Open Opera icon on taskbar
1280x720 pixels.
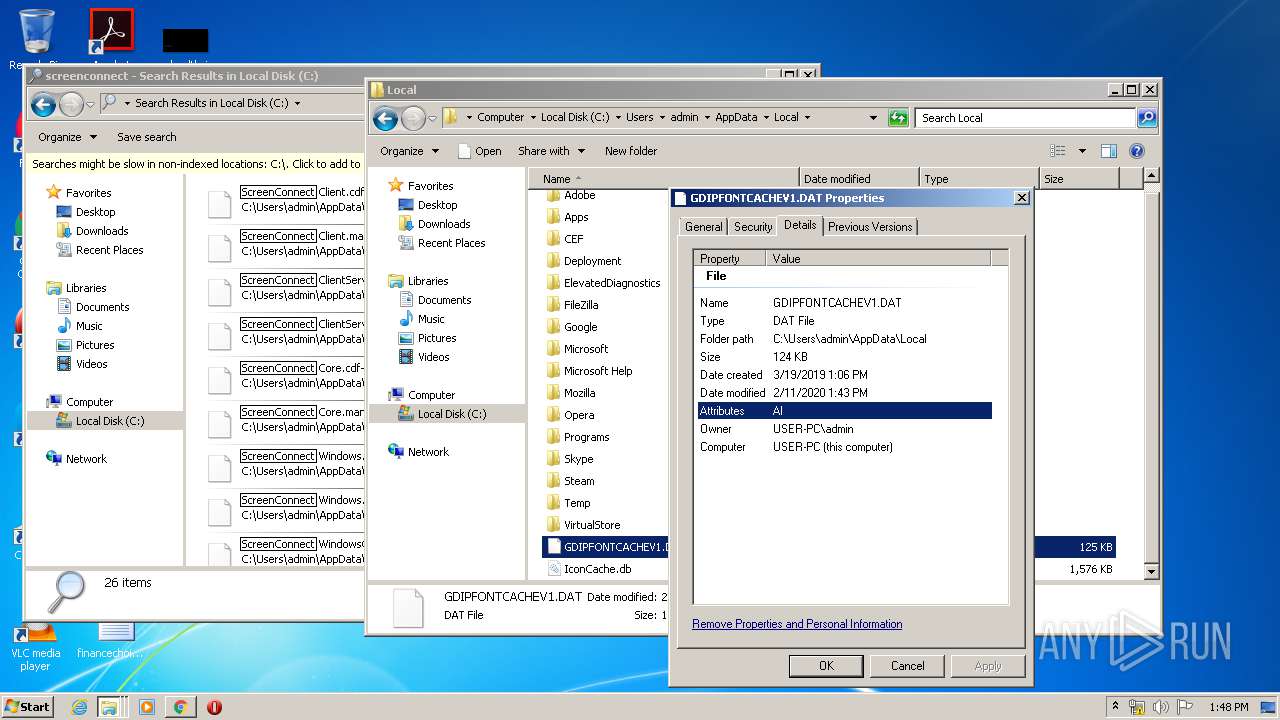(214, 707)
